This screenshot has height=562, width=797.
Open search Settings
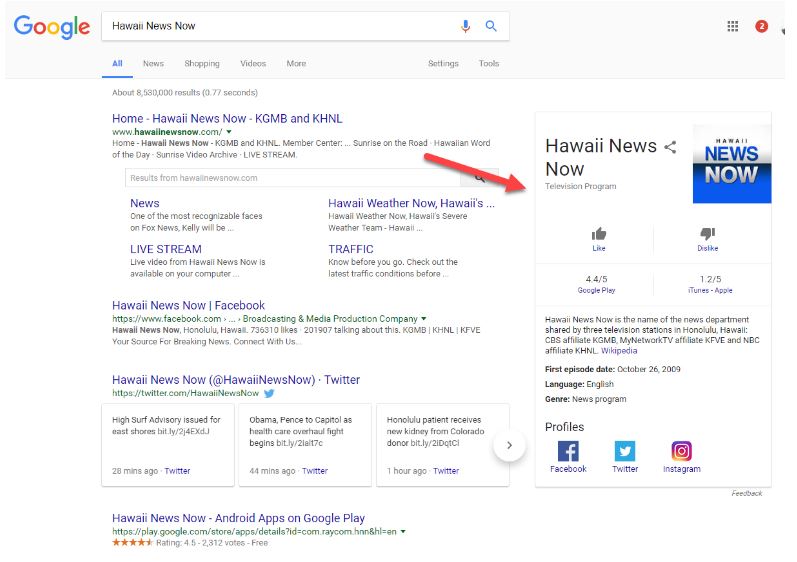pyautogui.click(x=443, y=64)
